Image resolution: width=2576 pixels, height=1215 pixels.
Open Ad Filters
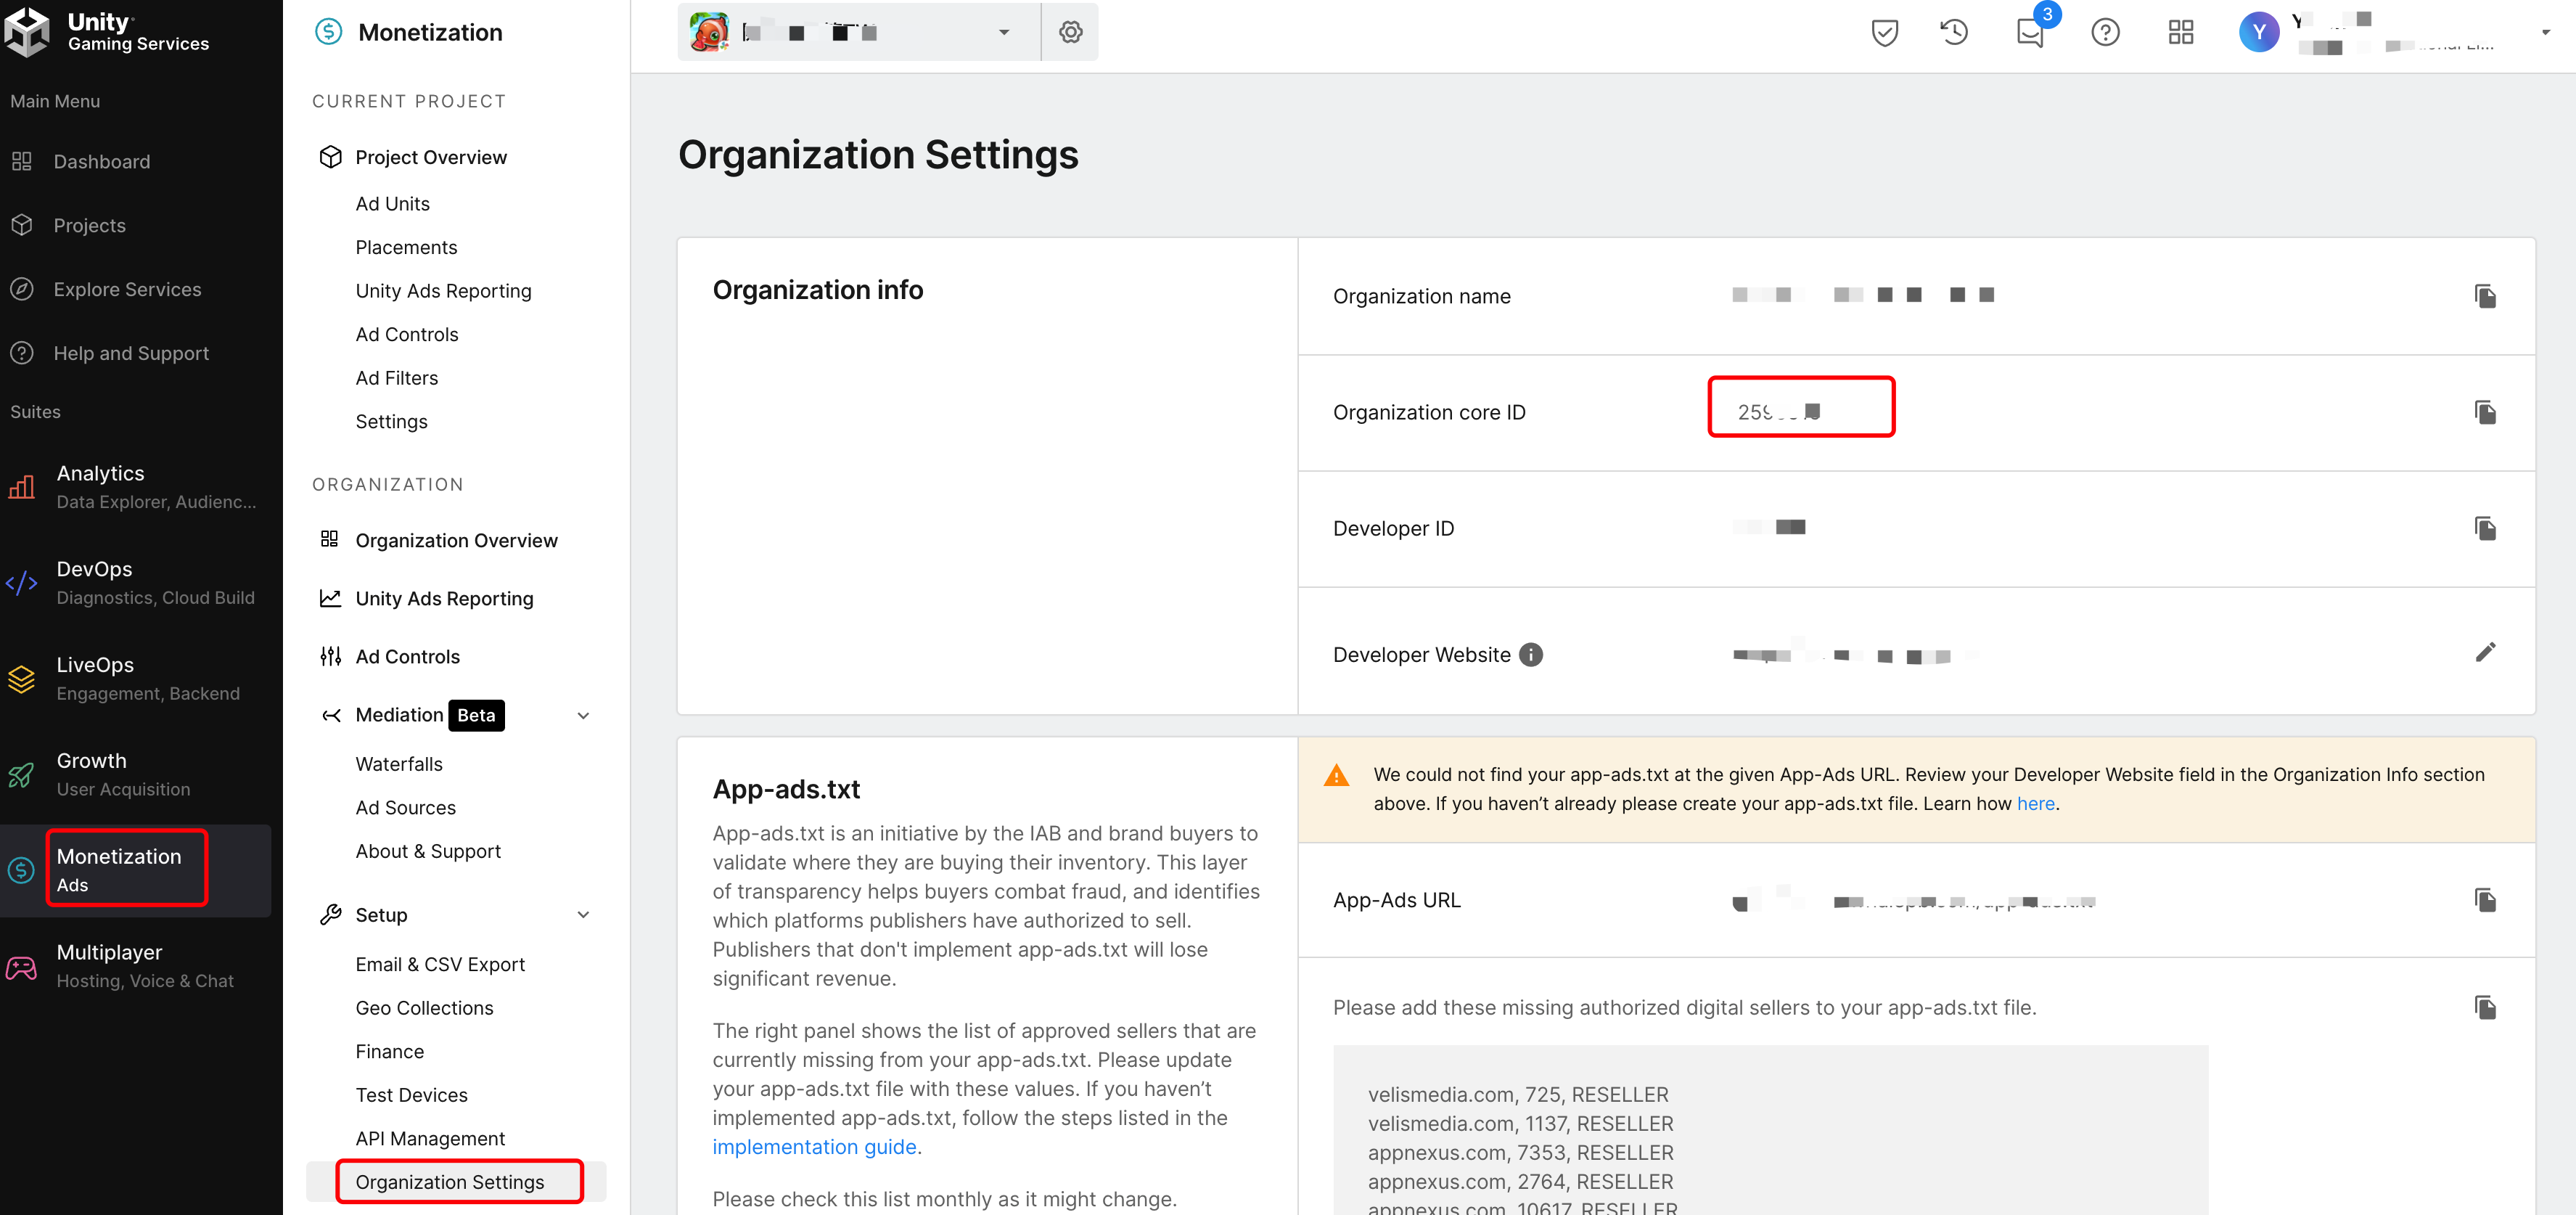coord(397,378)
